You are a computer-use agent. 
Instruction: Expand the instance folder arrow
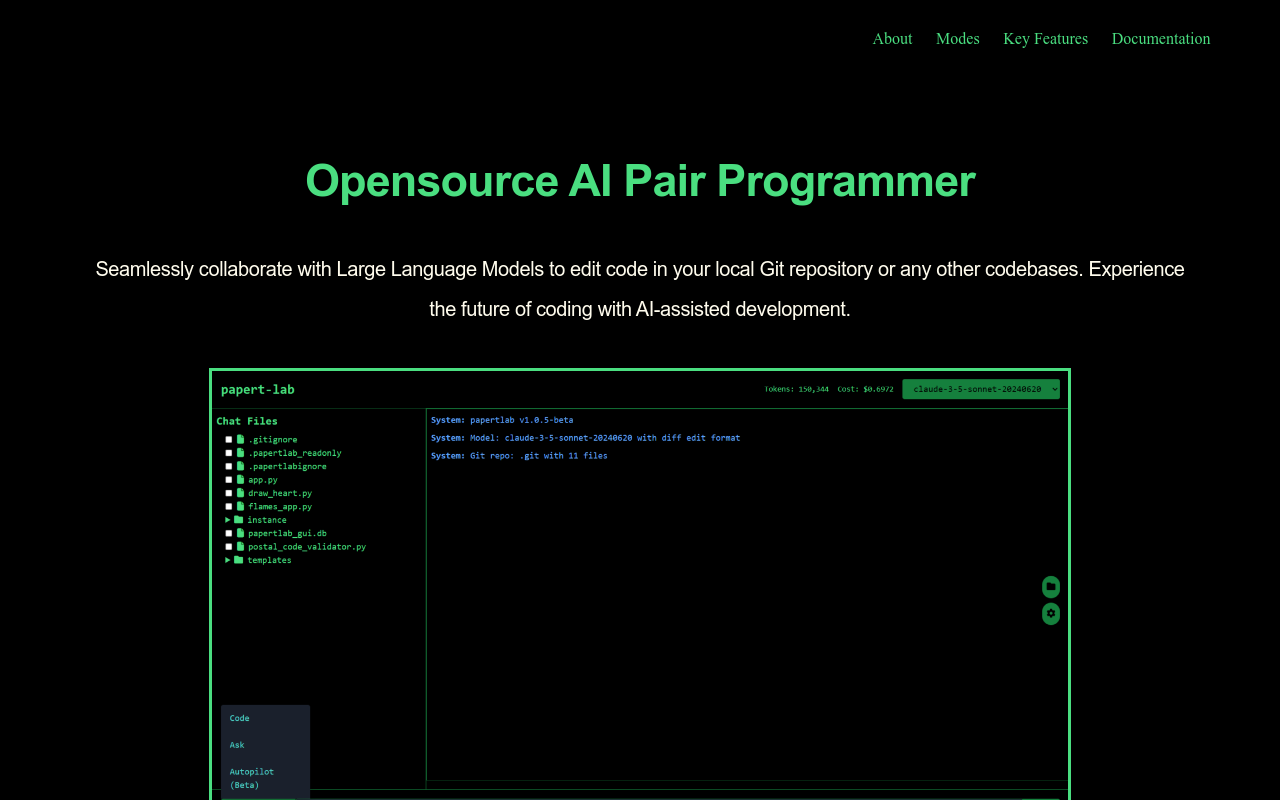[x=228, y=520]
